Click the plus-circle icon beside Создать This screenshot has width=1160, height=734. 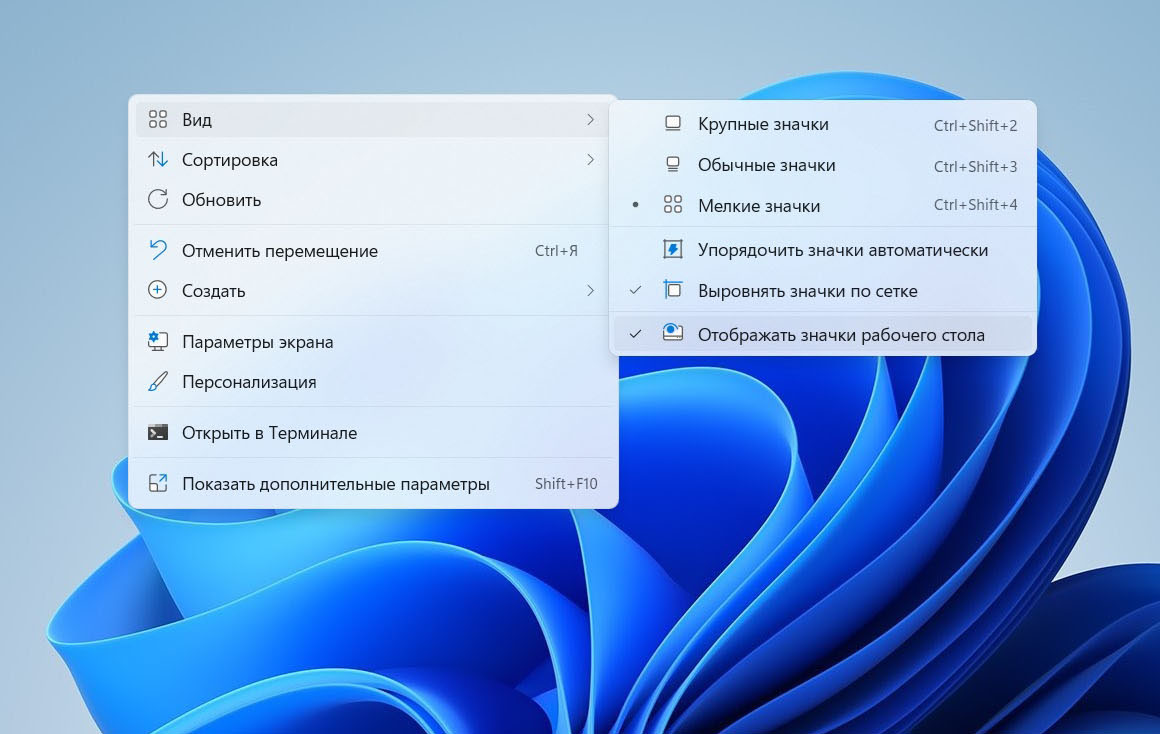pyautogui.click(x=158, y=290)
